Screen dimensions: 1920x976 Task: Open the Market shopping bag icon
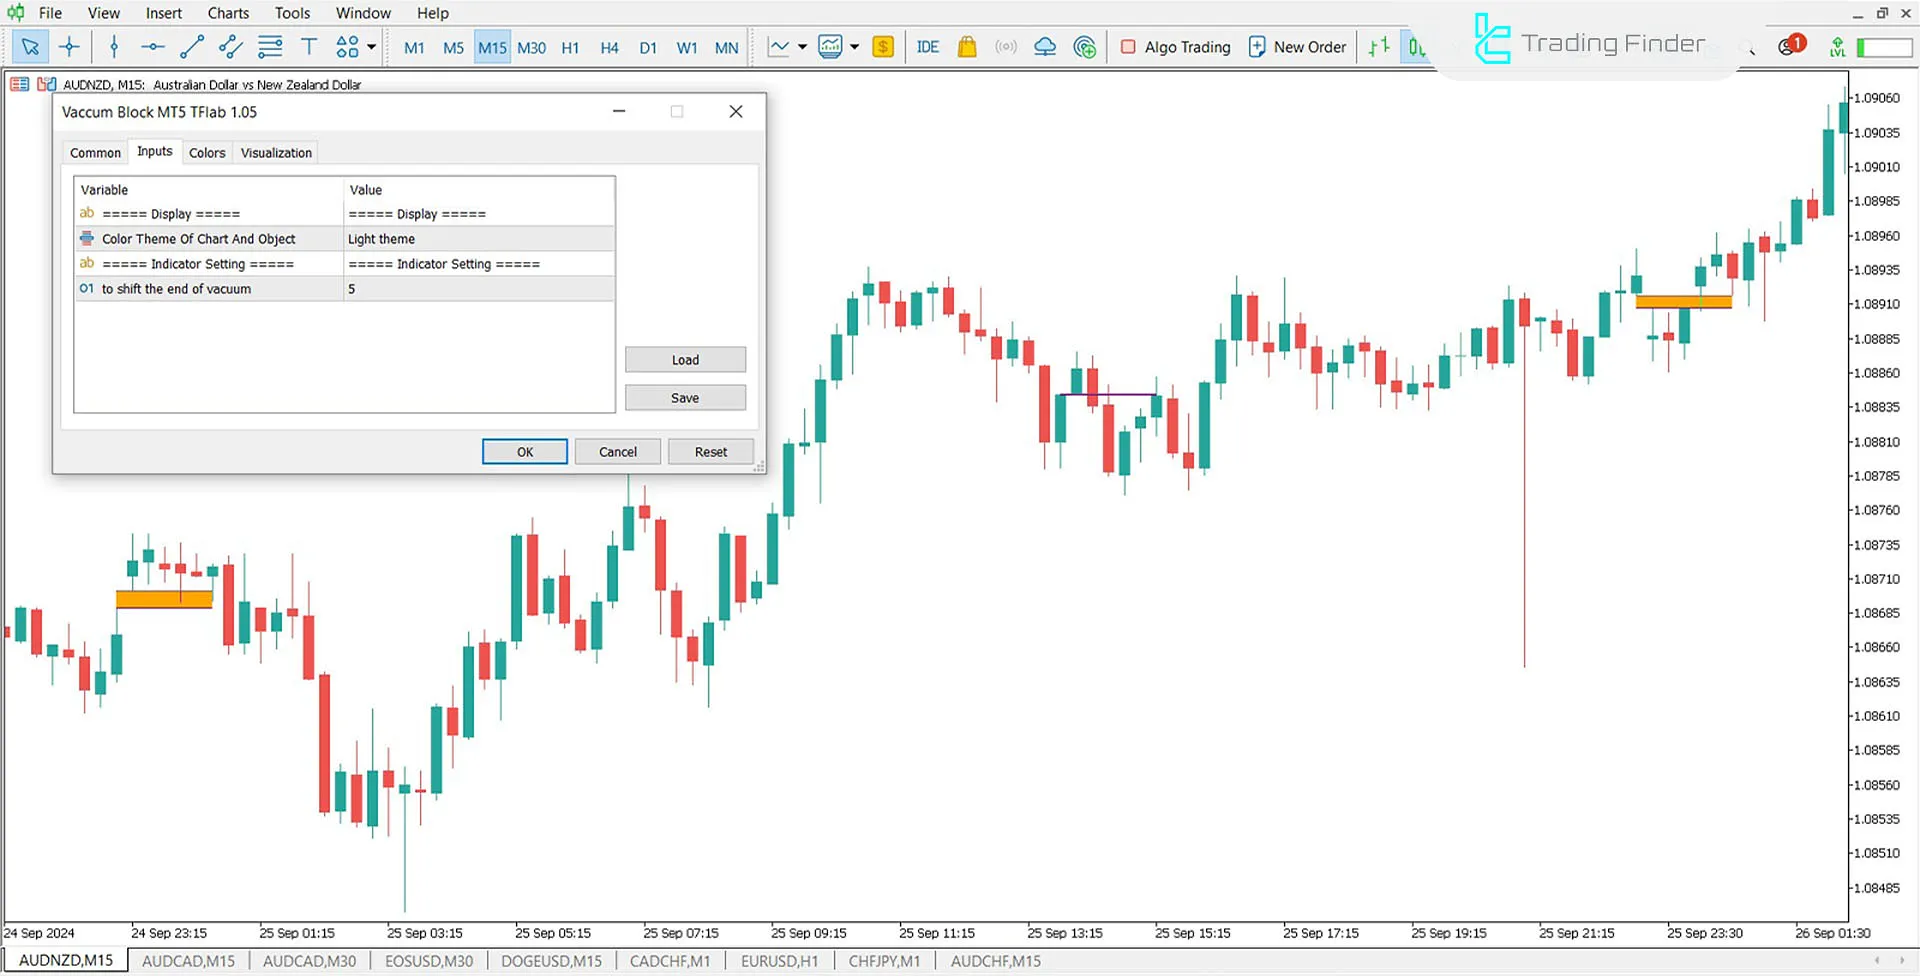(966, 47)
